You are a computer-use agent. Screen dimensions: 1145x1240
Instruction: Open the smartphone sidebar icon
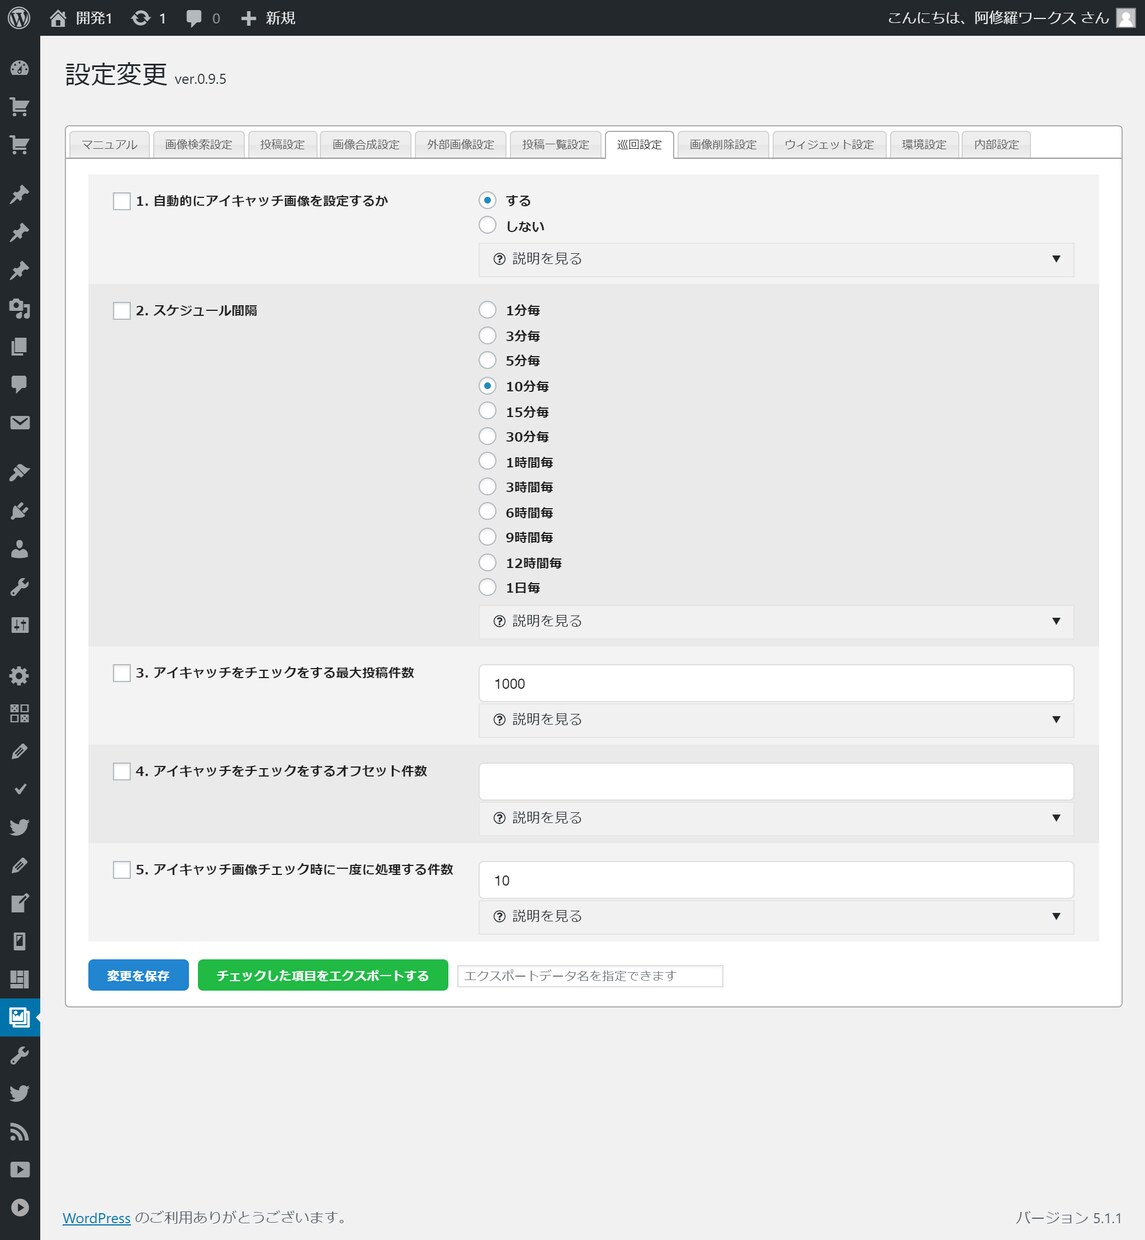point(19,941)
